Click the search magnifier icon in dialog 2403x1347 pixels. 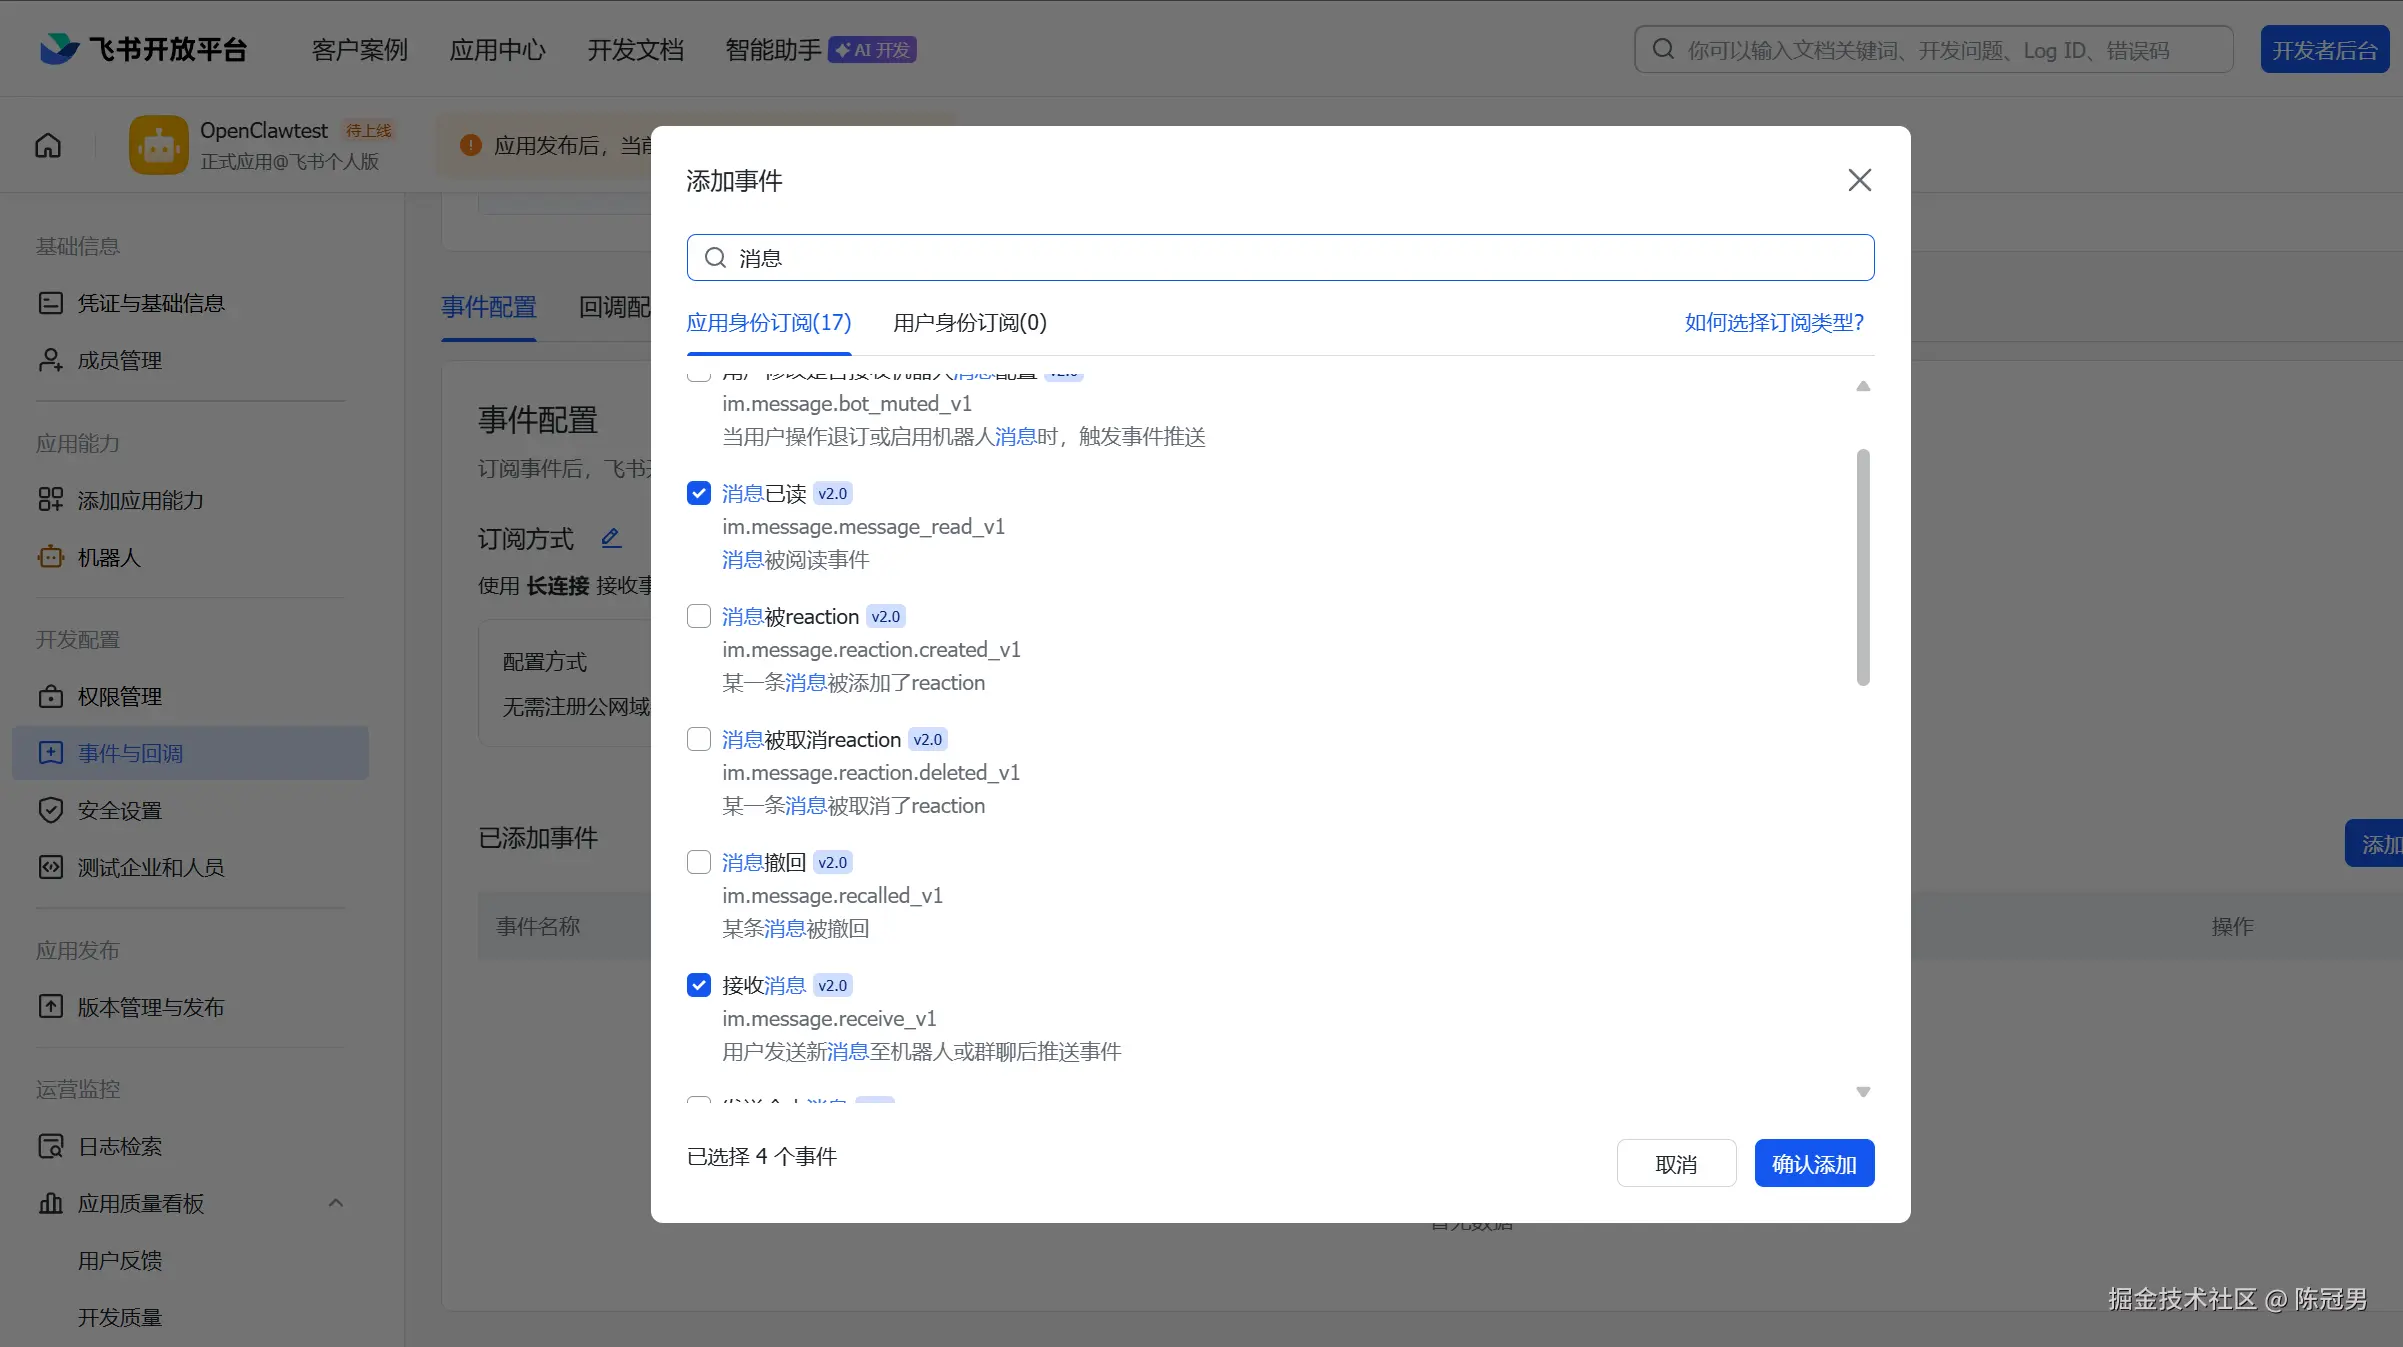[715, 258]
